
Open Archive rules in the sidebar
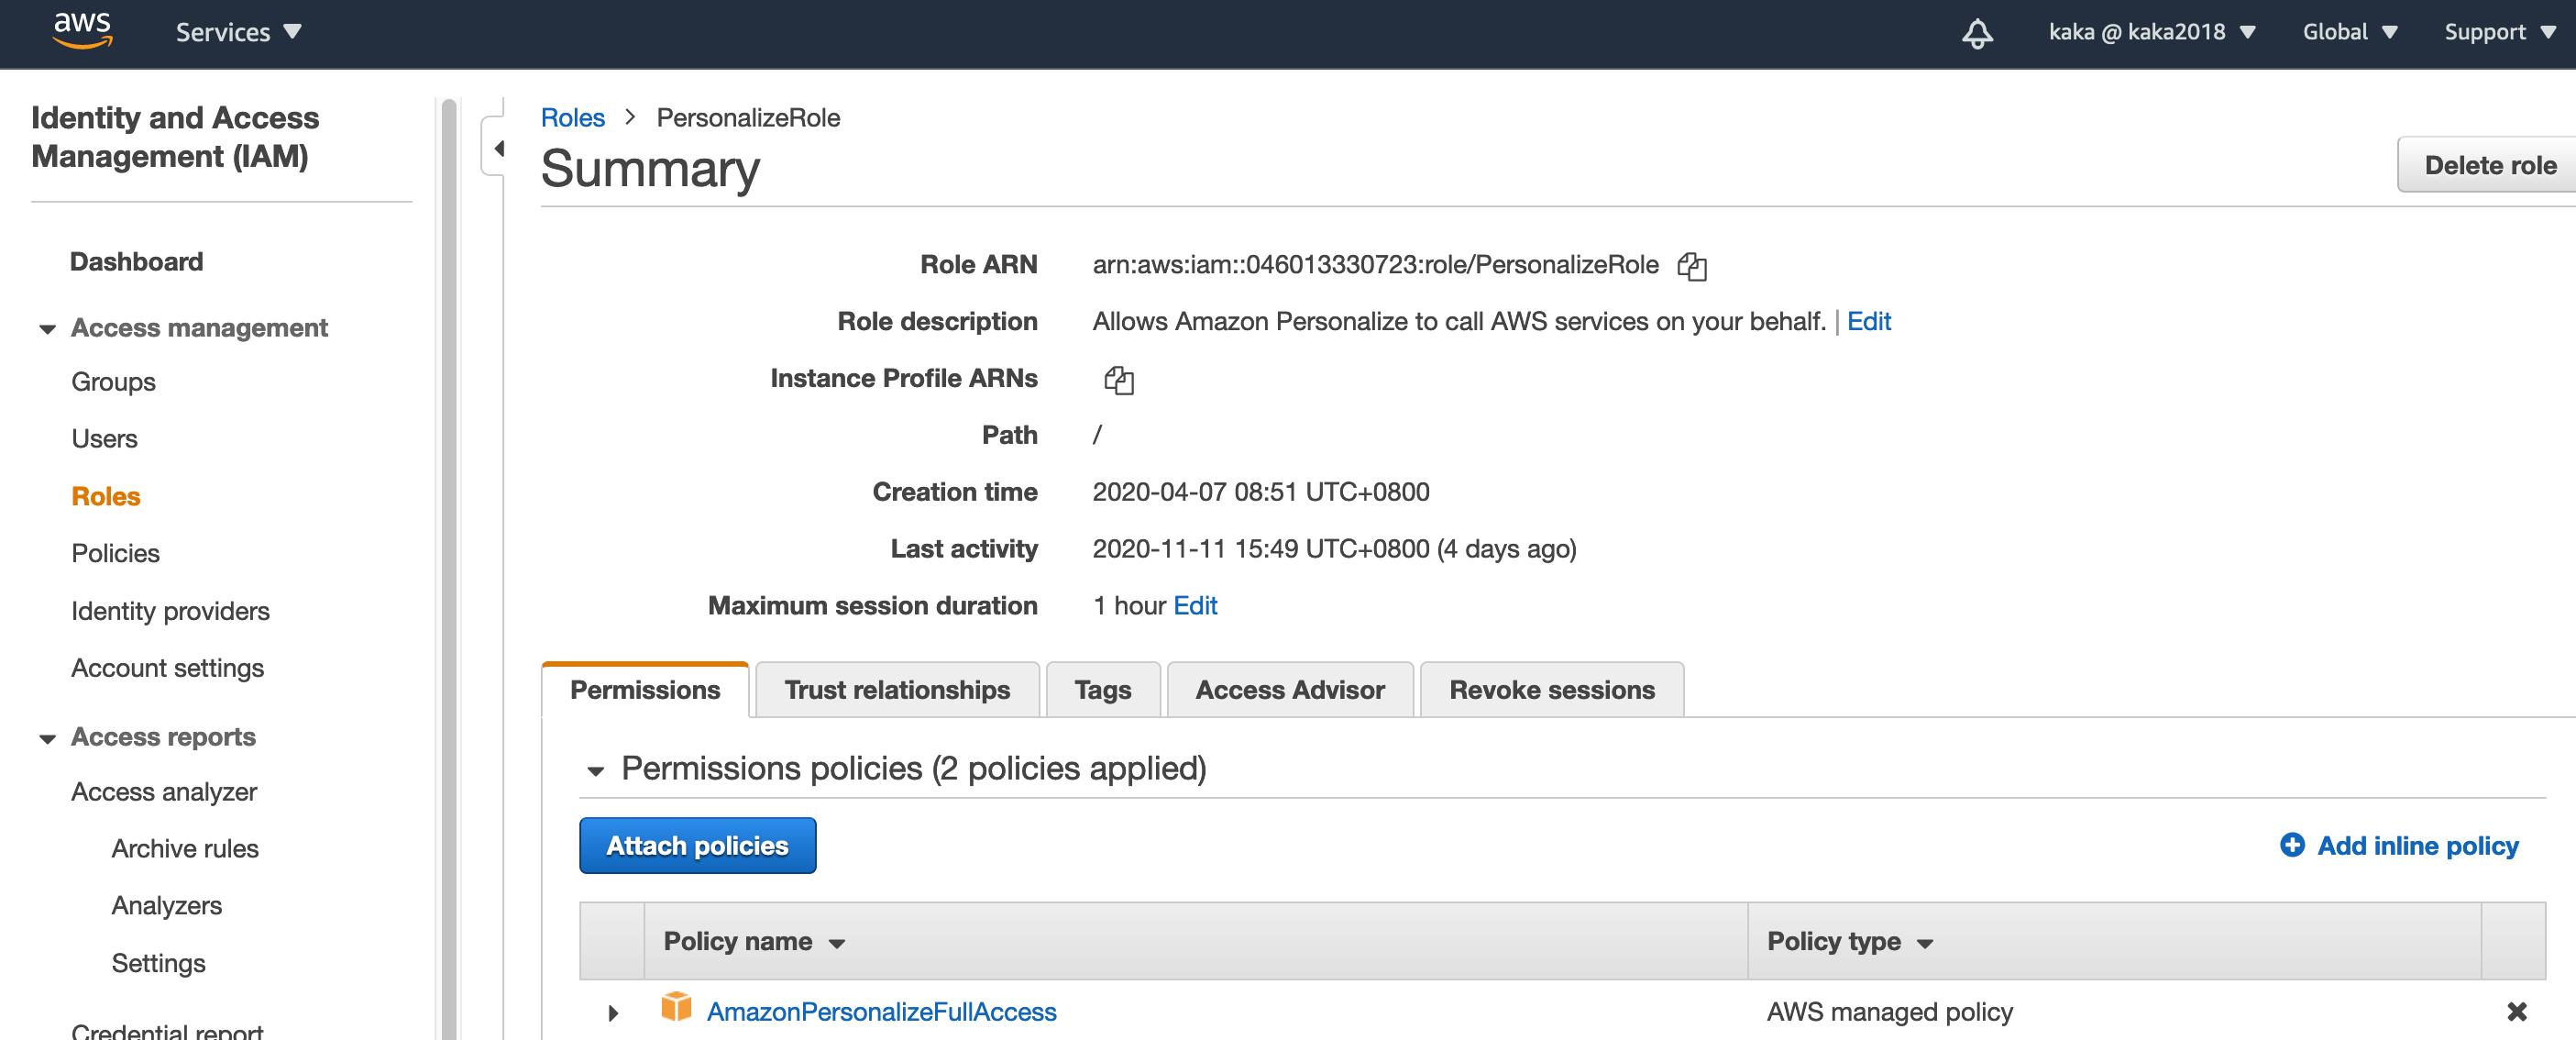pyautogui.click(x=185, y=849)
